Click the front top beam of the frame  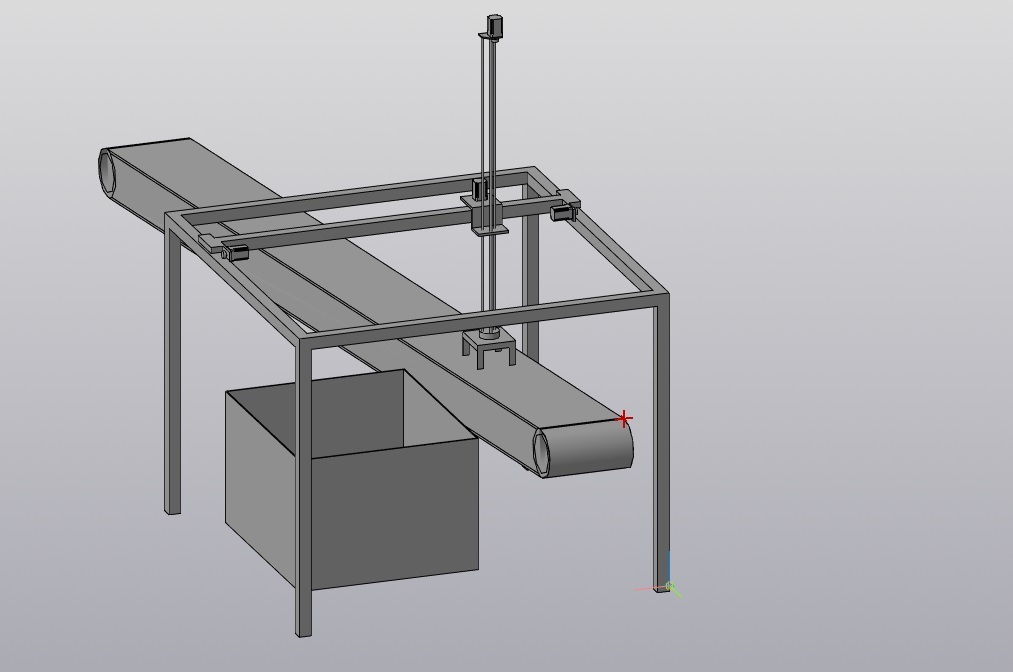(480, 318)
